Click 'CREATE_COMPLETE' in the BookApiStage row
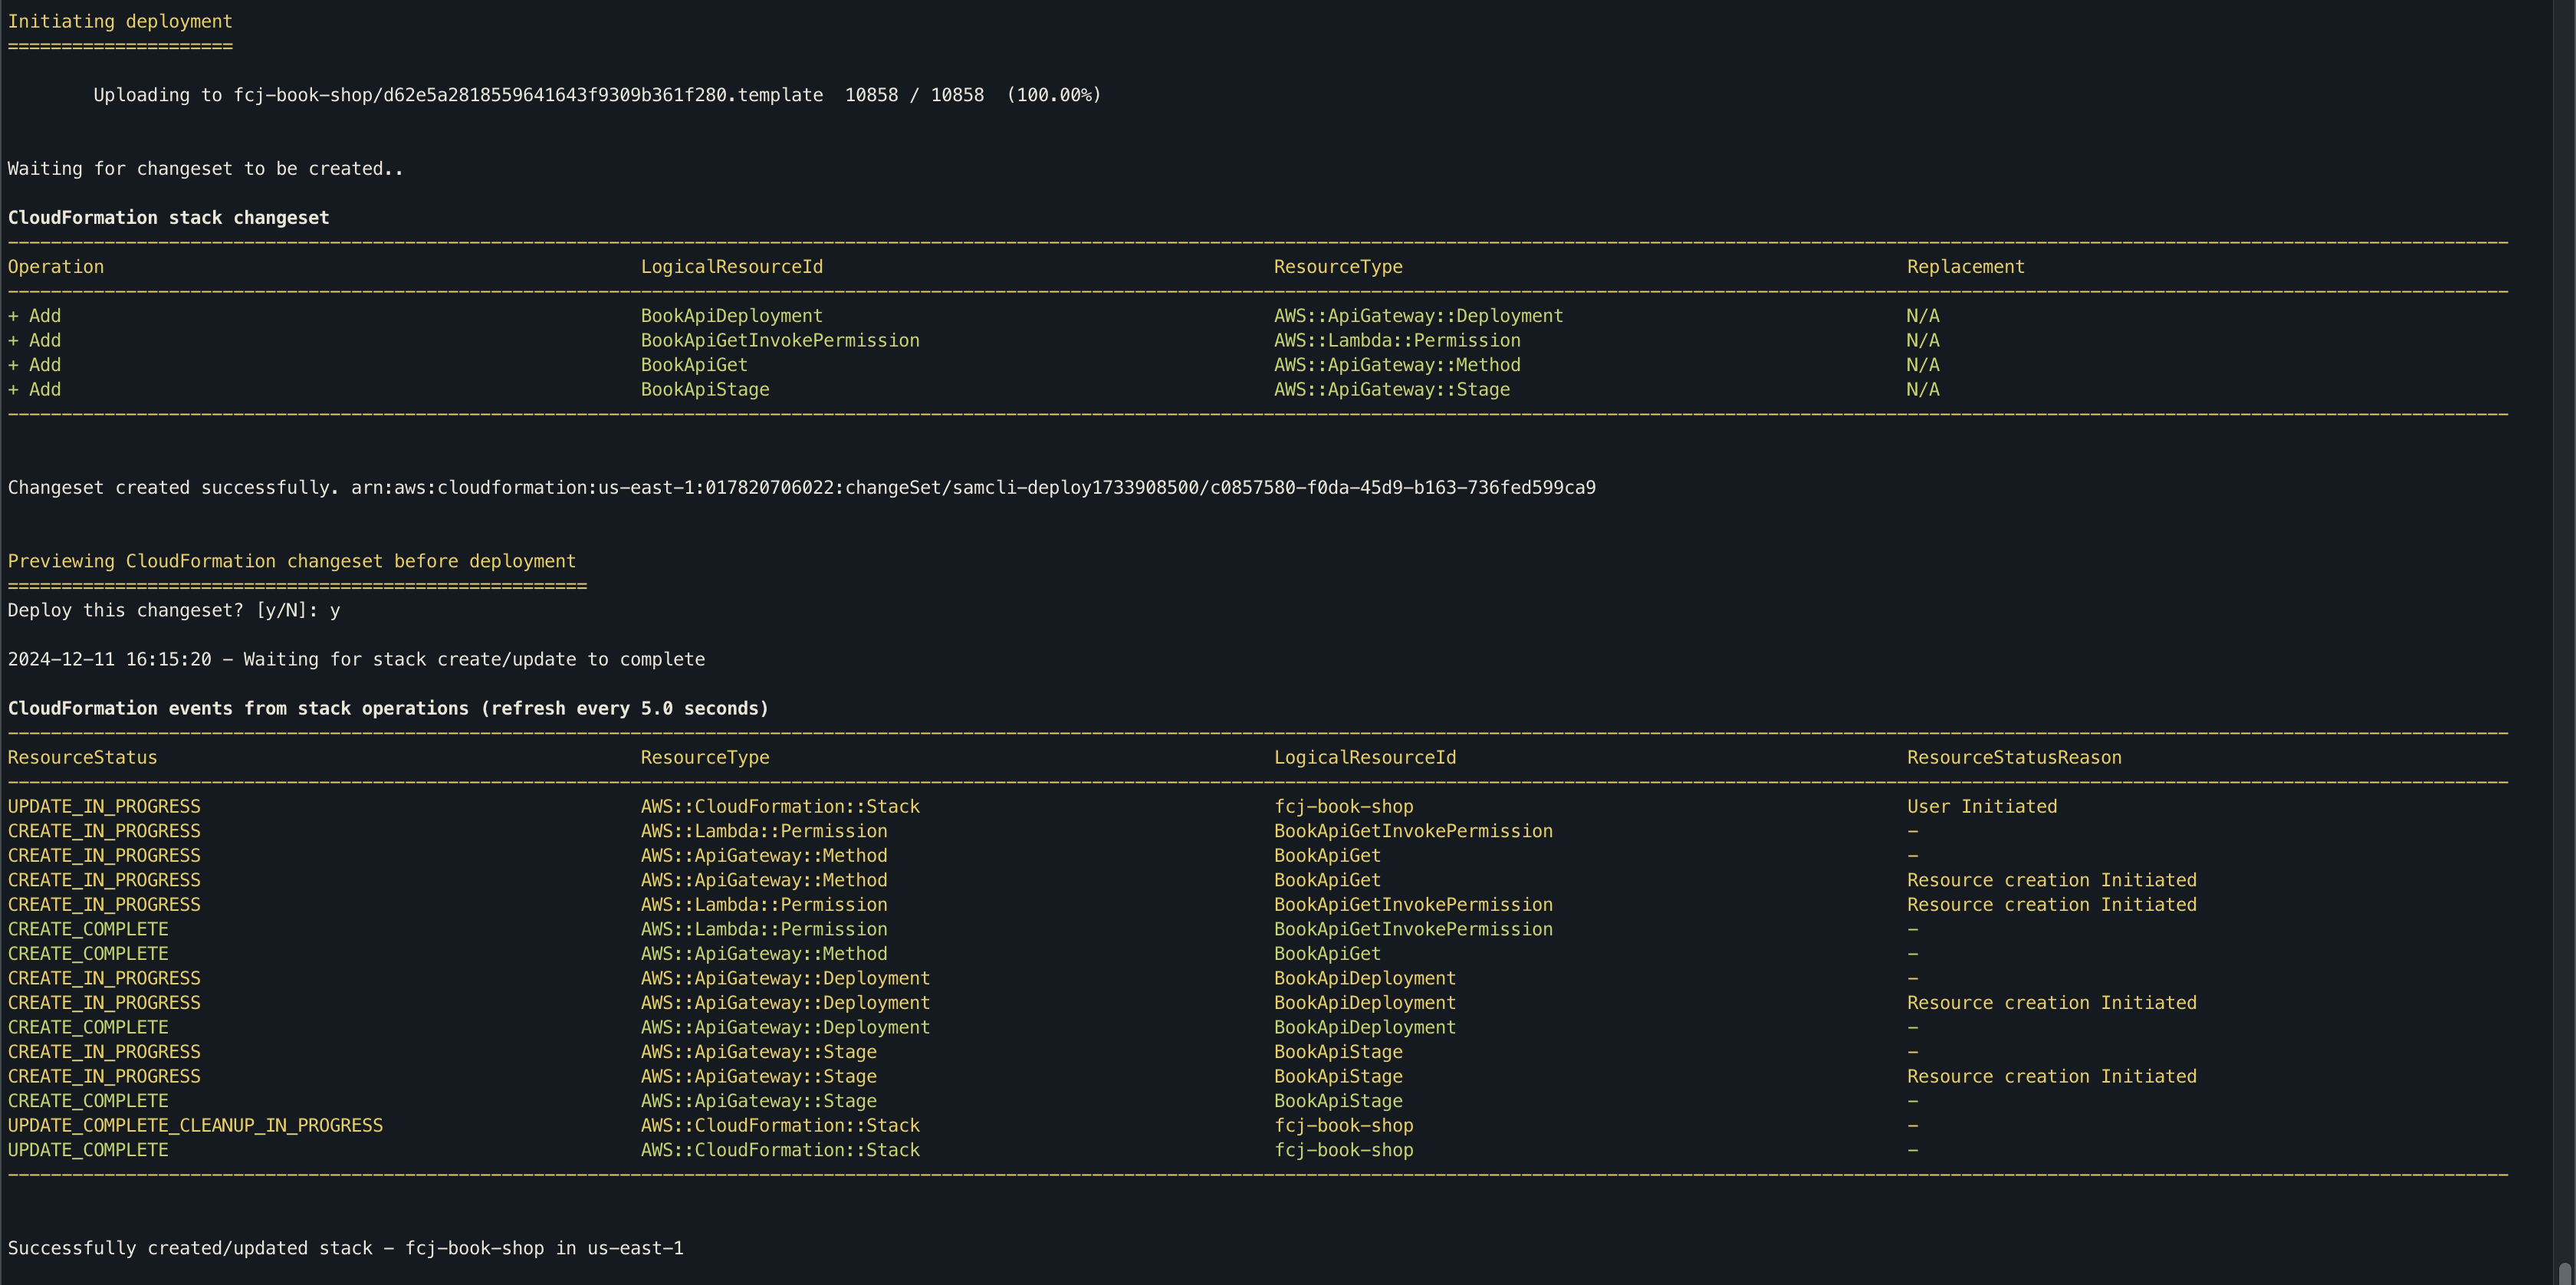This screenshot has height=1285, width=2576. click(x=88, y=1102)
